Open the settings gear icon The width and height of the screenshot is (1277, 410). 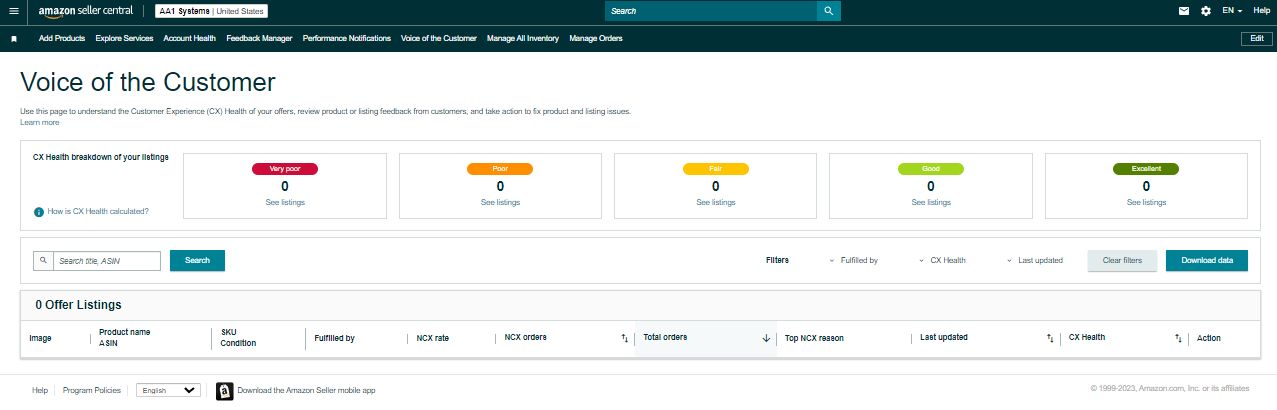point(1206,11)
